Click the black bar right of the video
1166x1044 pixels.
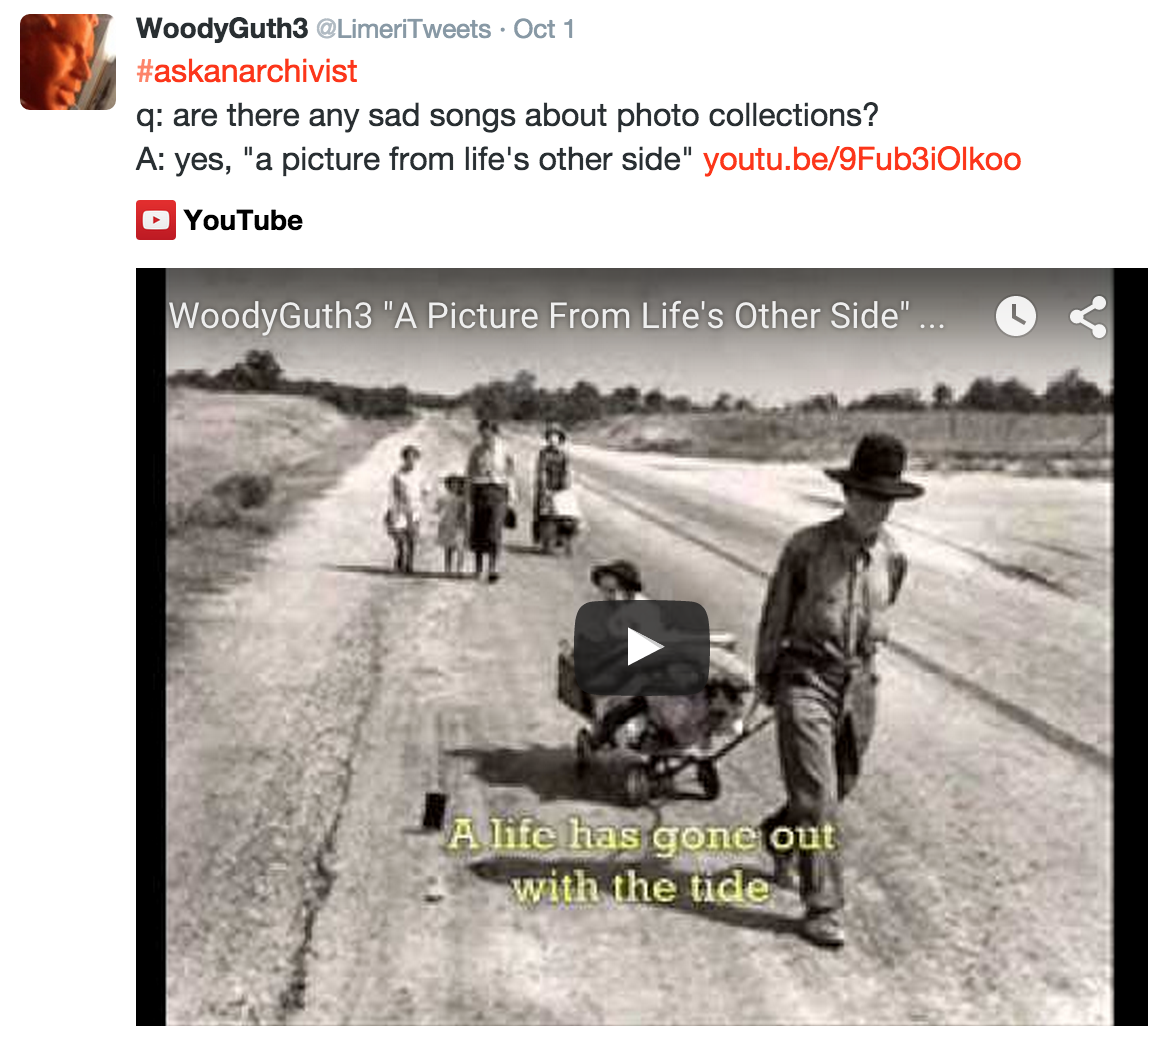[1130, 646]
